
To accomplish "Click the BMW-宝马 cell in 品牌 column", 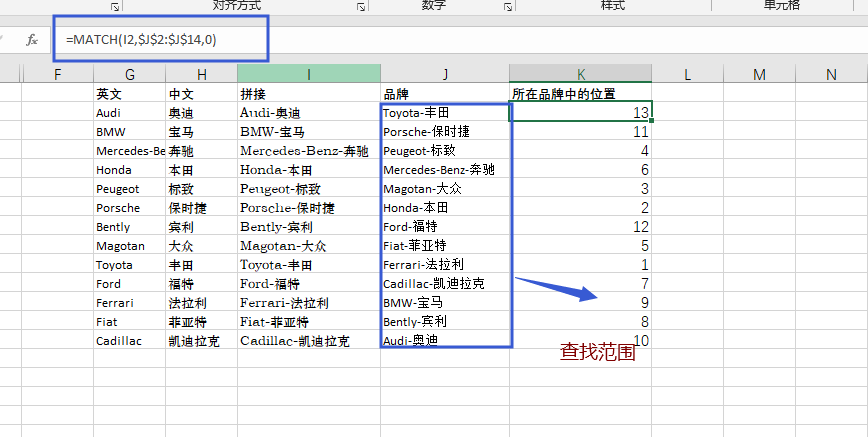I will coord(445,302).
